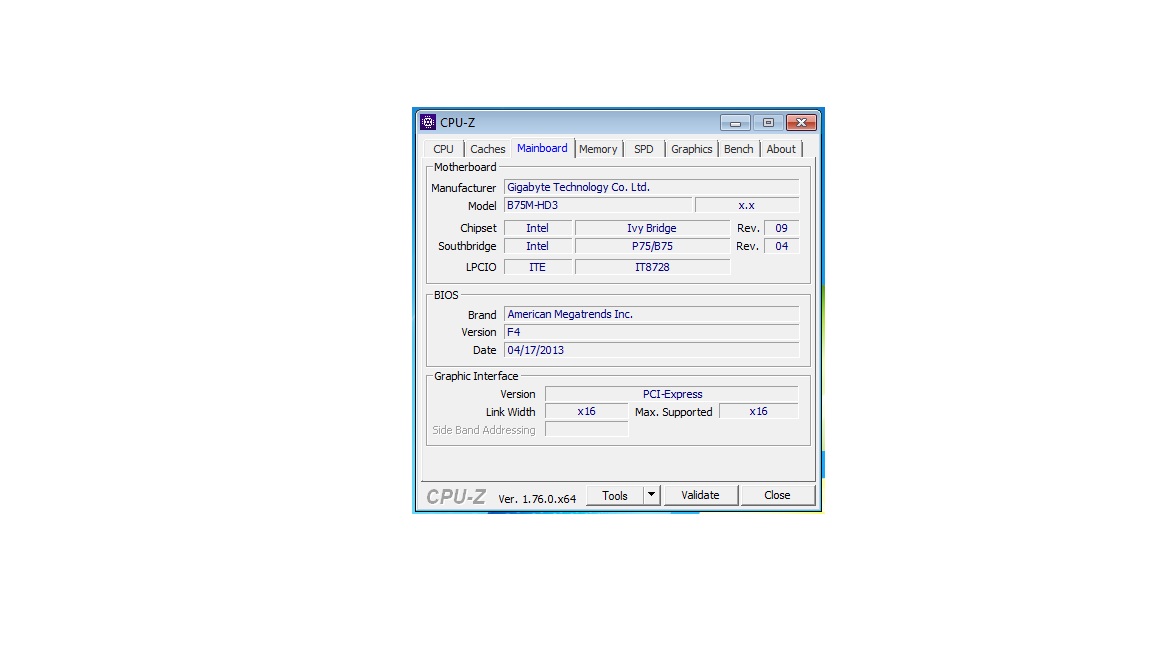Minimize the CPU-Z window

pyautogui.click(x=735, y=123)
